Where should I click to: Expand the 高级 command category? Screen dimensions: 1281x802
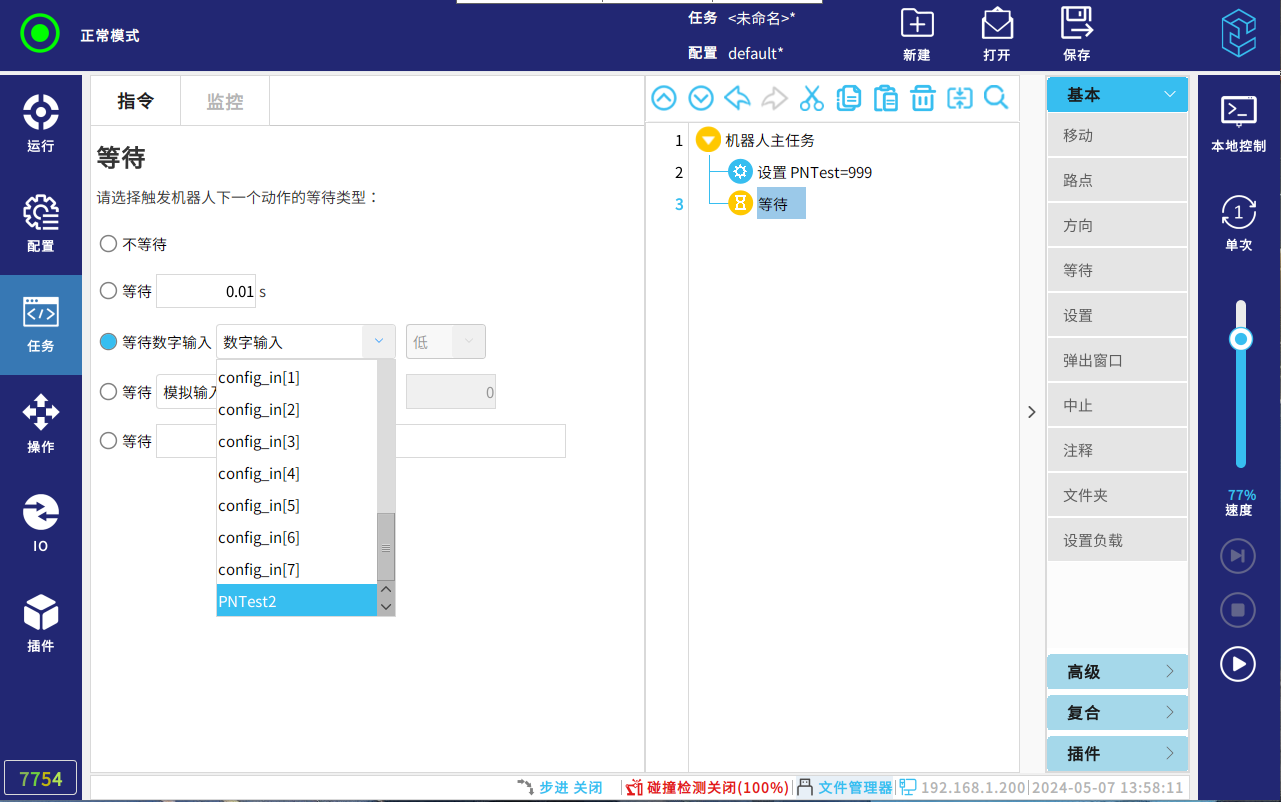(1117, 672)
